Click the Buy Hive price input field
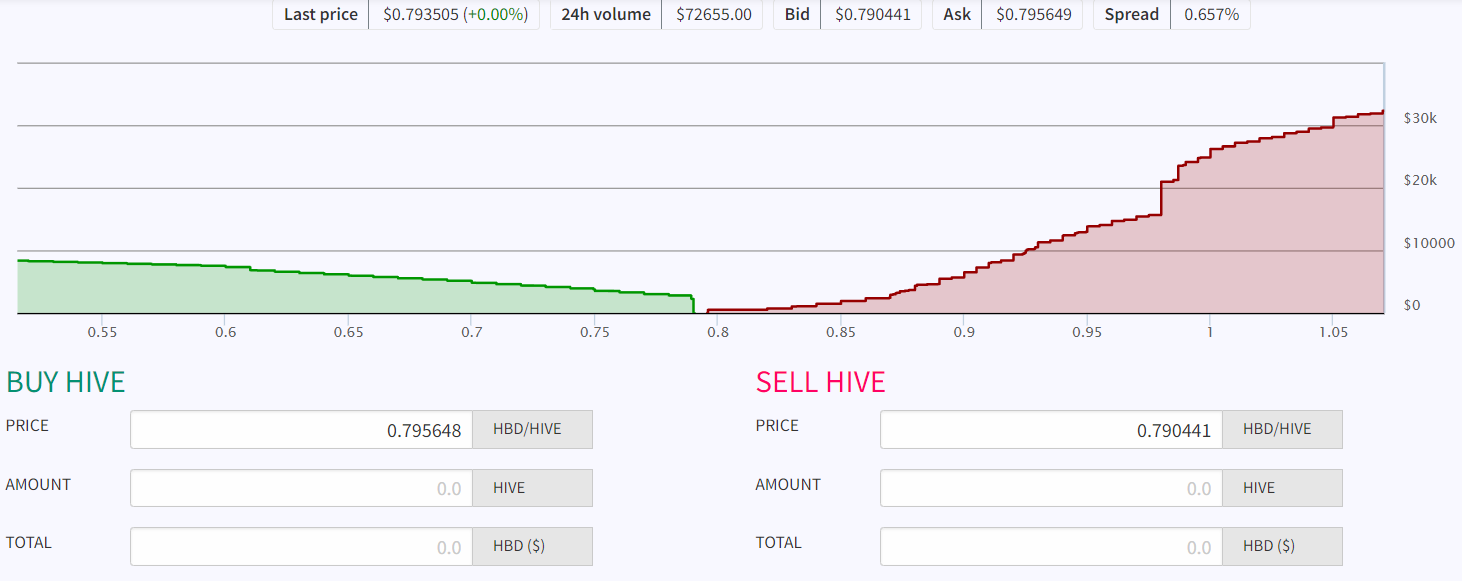This screenshot has height=581, width=1462. [301, 430]
